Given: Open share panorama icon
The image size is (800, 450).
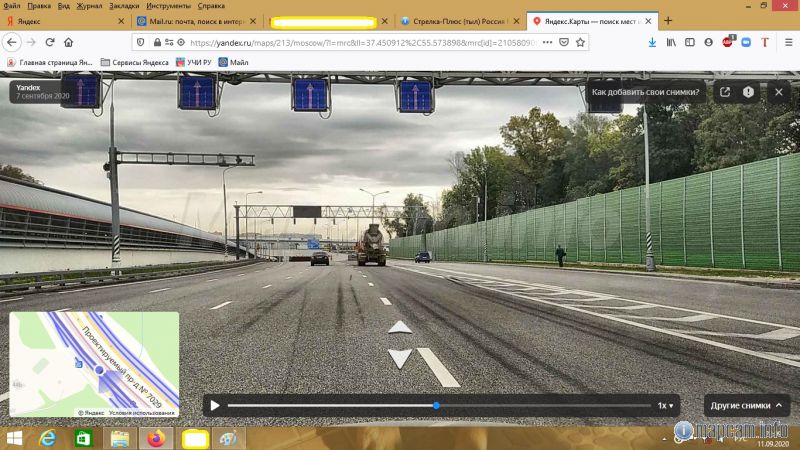Looking at the screenshot, I should (x=724, y=92).
